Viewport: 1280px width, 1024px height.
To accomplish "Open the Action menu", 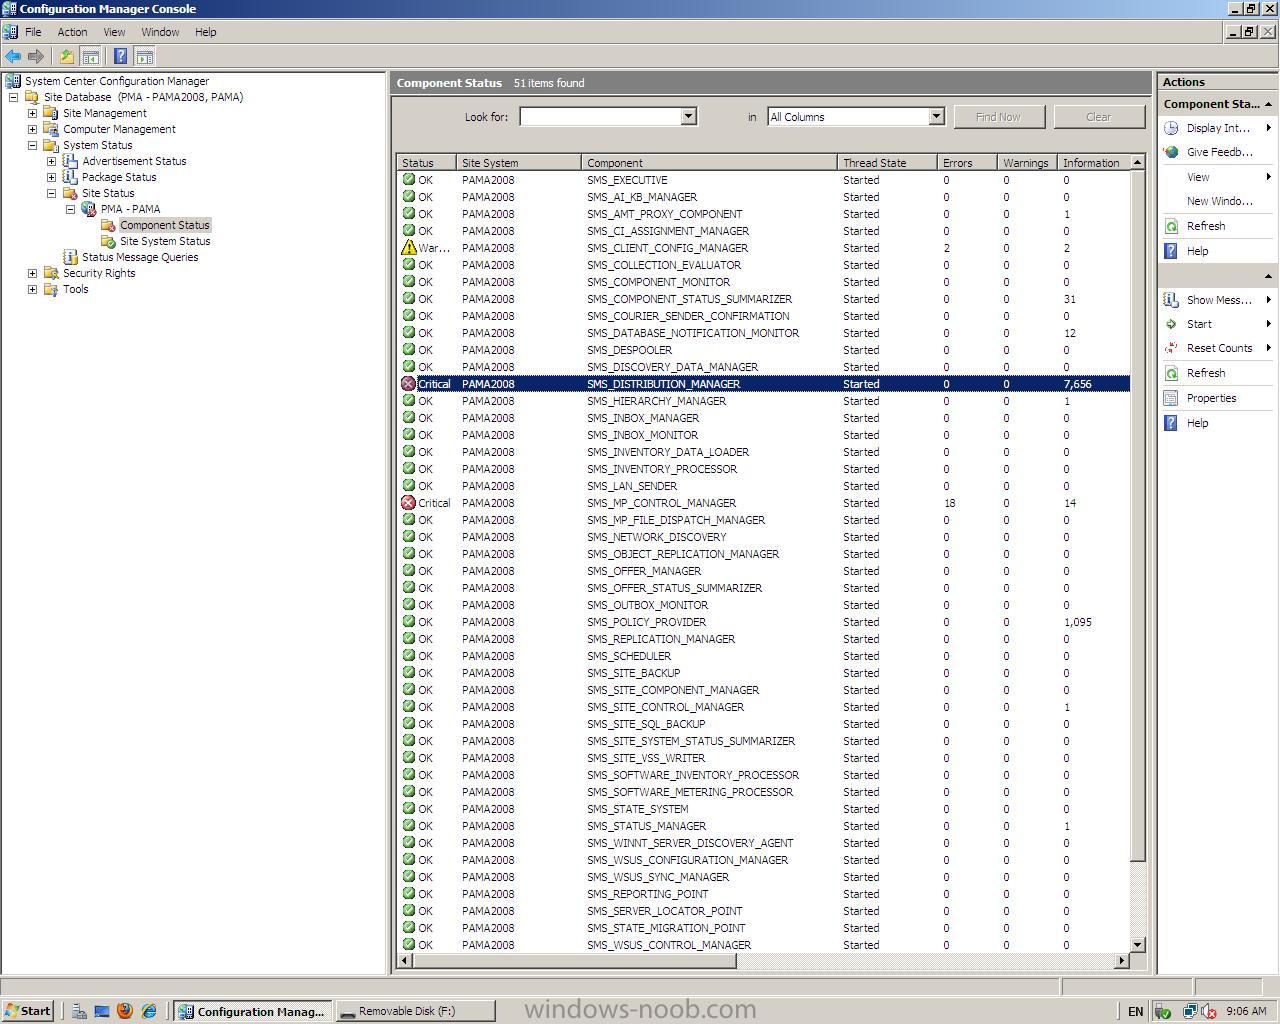I will [x=72, y=32].
